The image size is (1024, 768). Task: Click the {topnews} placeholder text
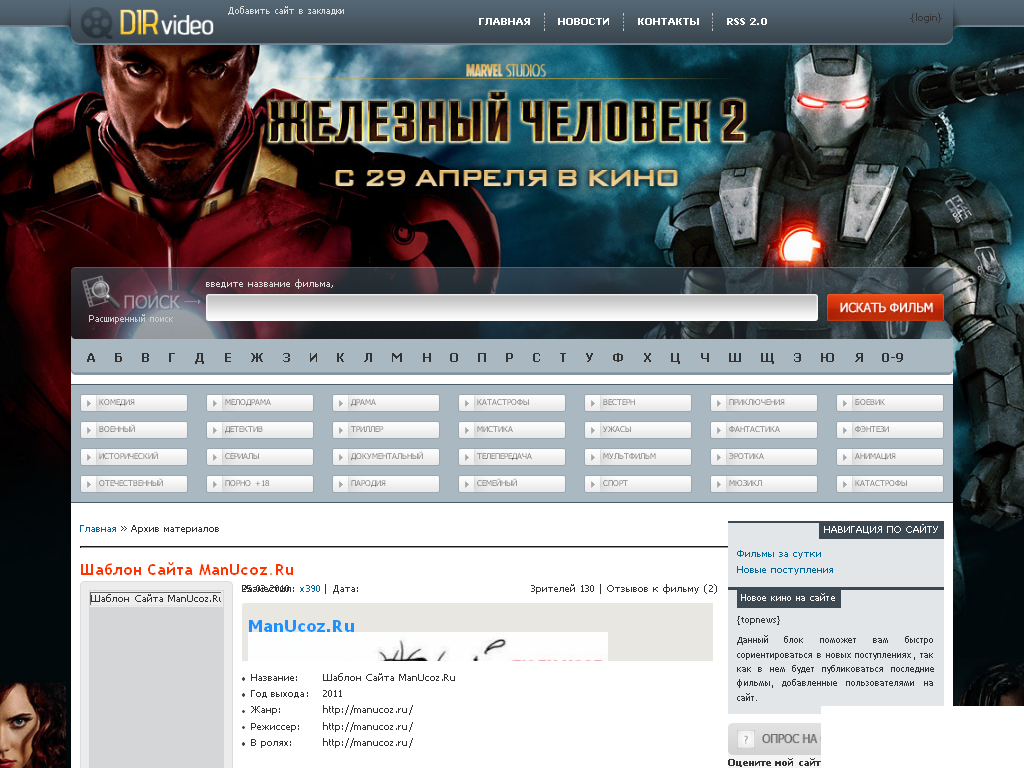point(758,620)
